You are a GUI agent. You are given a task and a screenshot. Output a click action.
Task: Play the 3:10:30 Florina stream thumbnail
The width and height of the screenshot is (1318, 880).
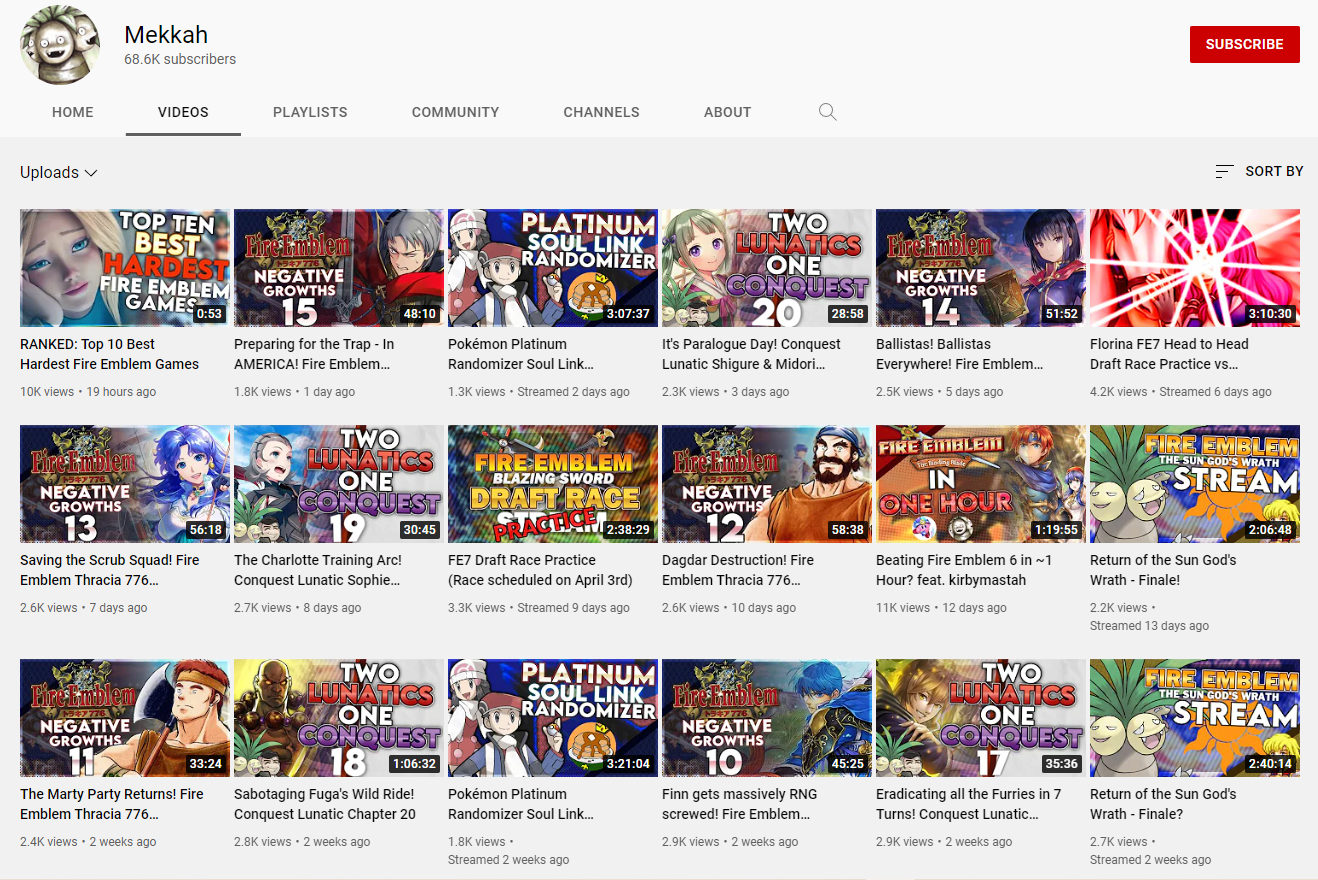tap(1195, 268)
